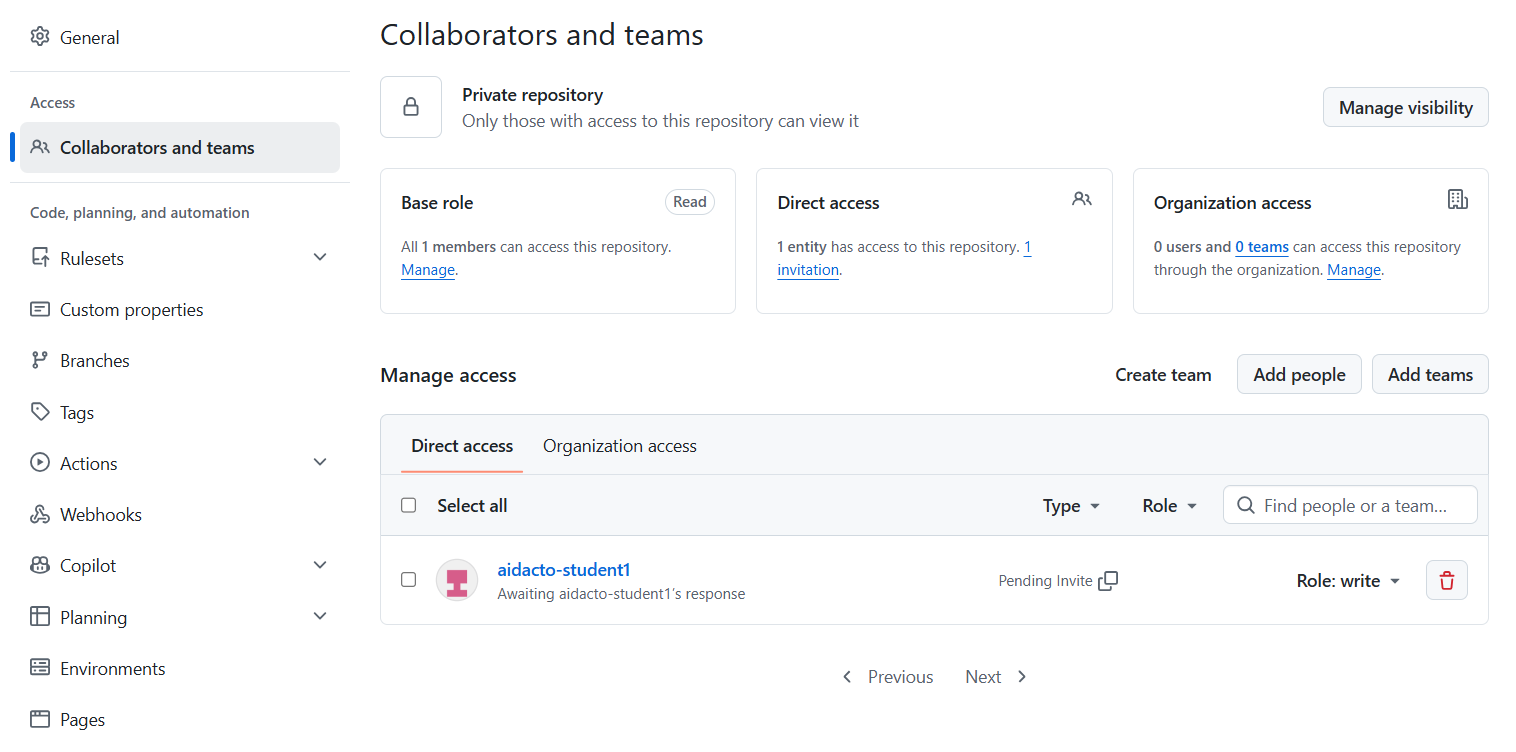Click the Environments server icon
Viewport: 1516px width, 752px height.
click(x=40, y=667)
